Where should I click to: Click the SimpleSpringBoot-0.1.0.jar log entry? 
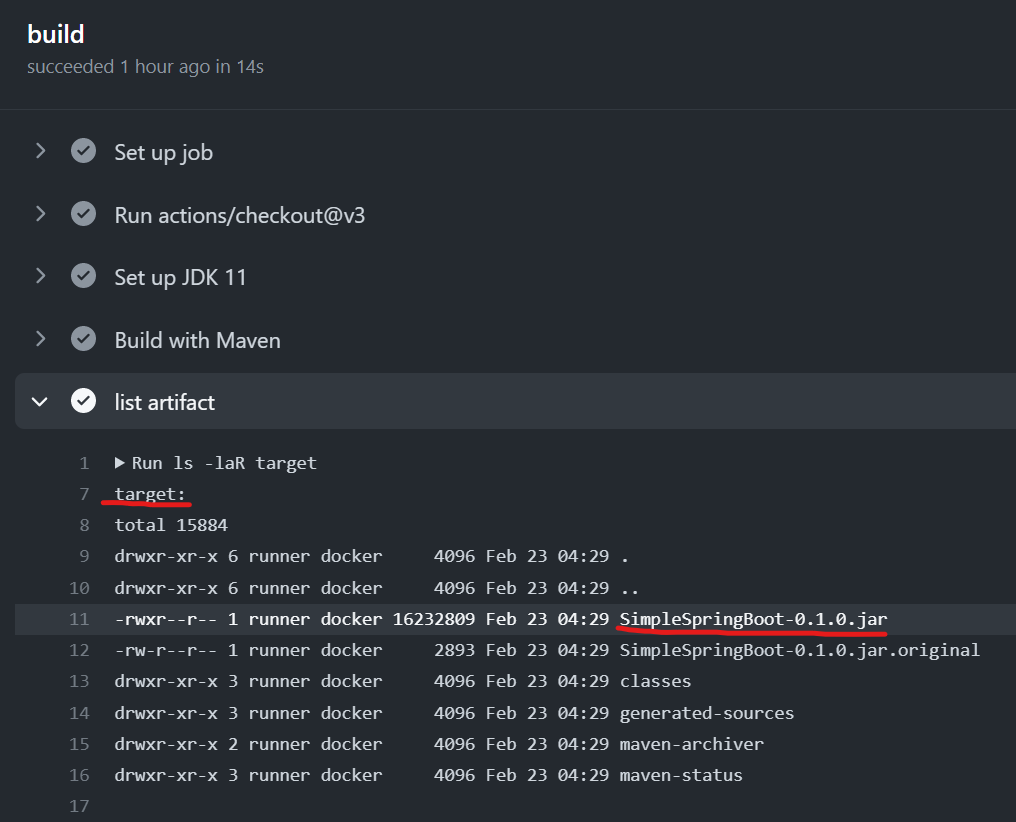pyautogui.click(x=753, y=619)
